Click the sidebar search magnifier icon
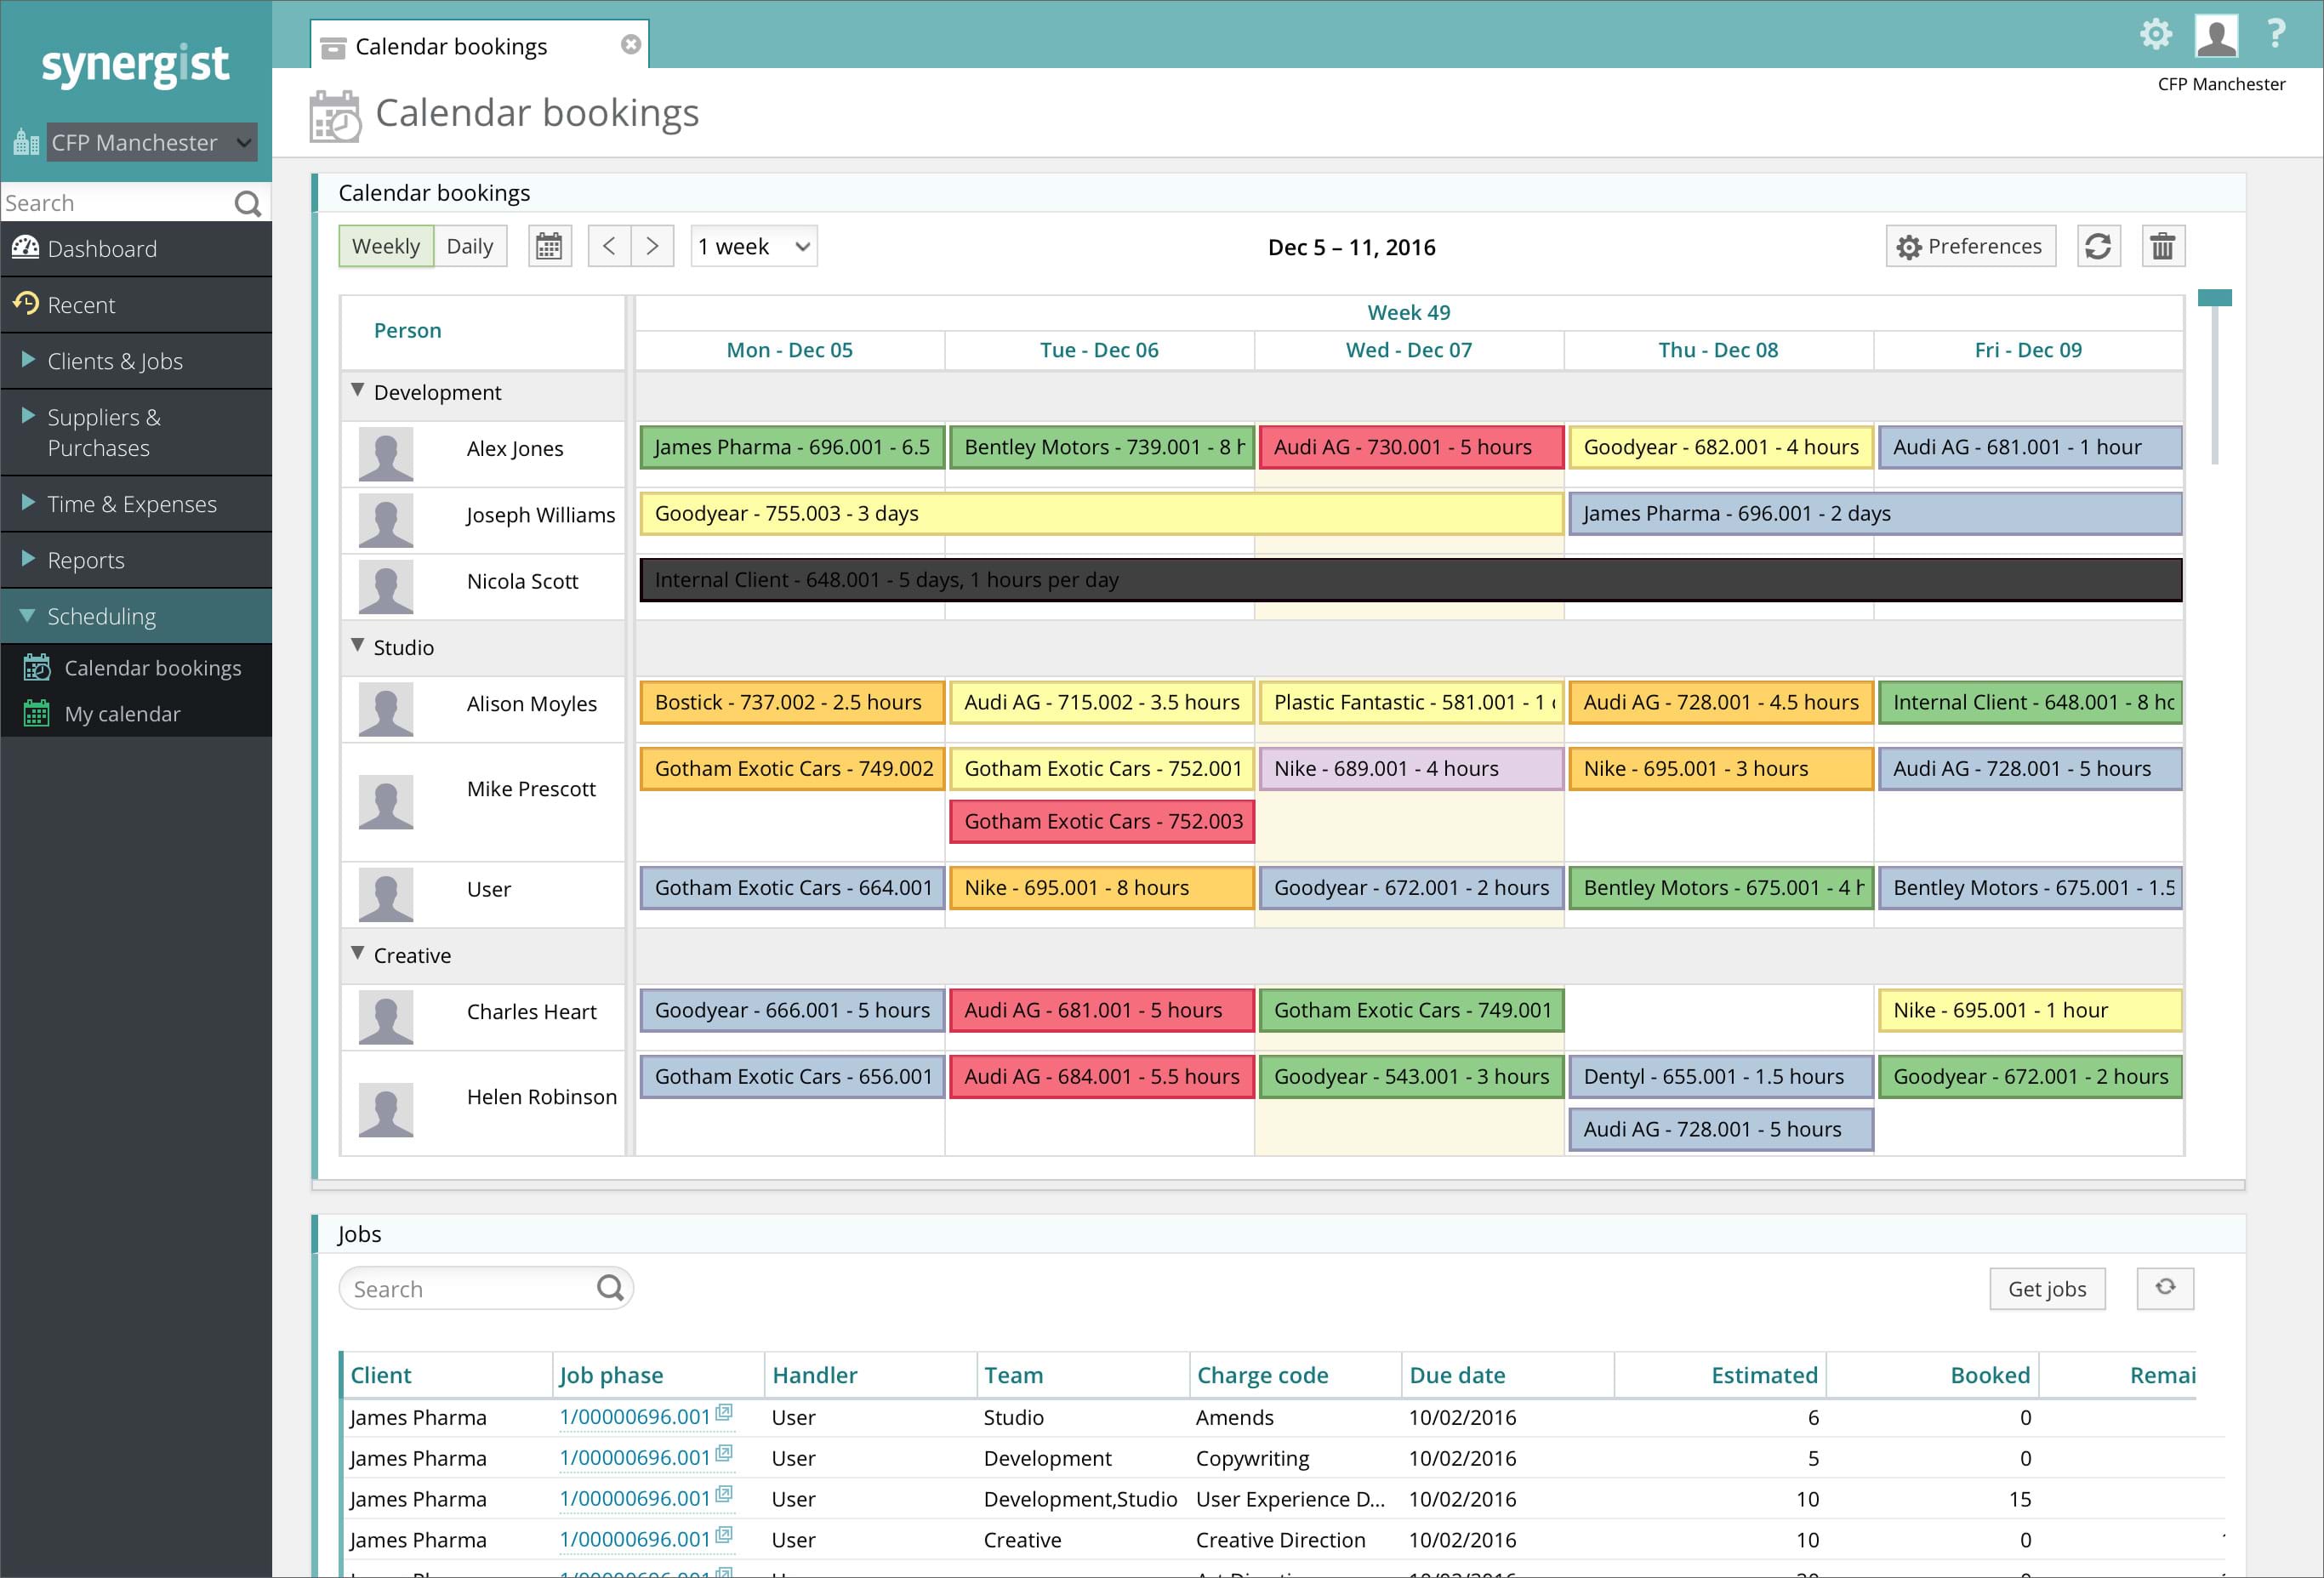The image size is (2324, 1578). pyautogui.click(x=247, y=204)
